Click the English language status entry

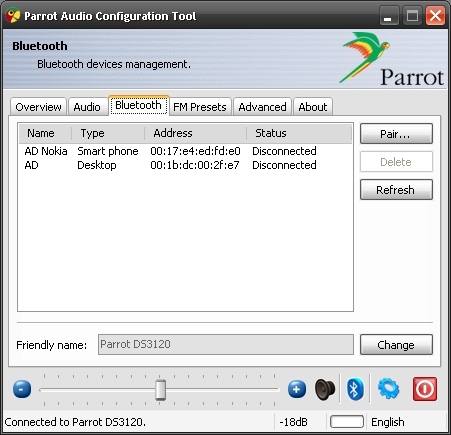[x=388, y=422]
